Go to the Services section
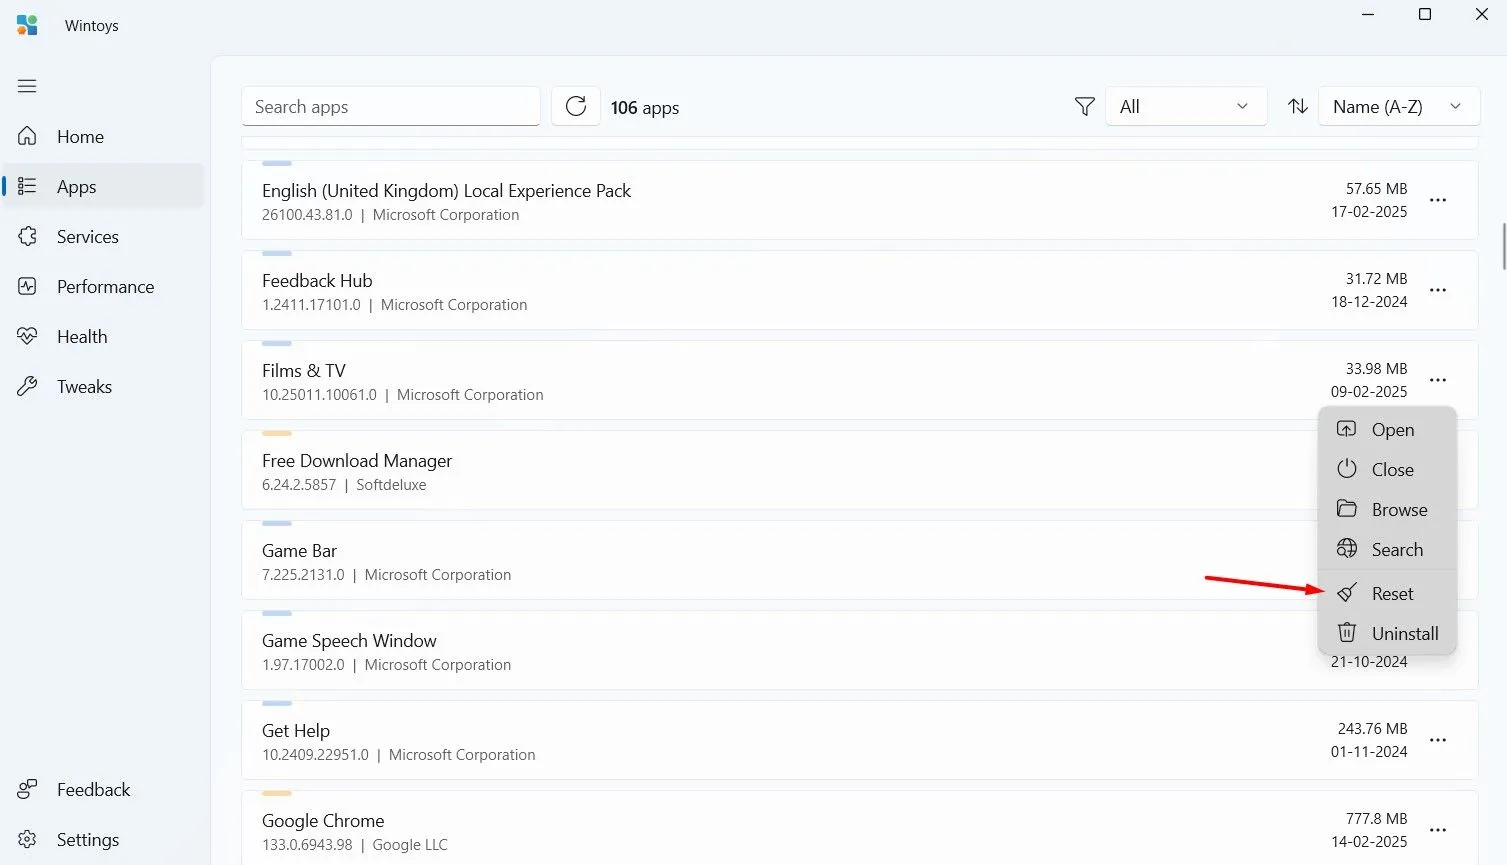The width and height of the screenshot is (1507, 865). (x=103, y=237)
